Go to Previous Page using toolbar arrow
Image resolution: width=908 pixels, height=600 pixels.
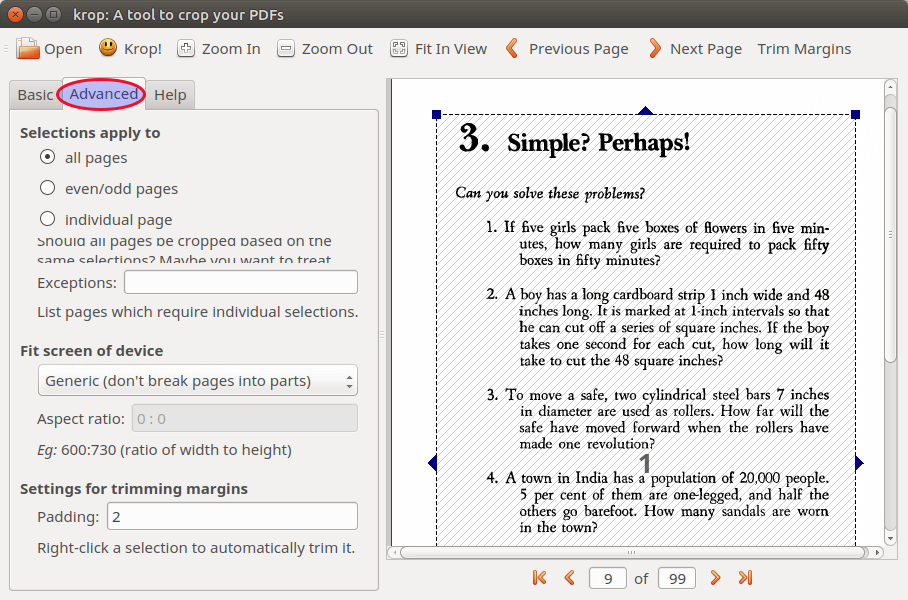tap(512, 48)
